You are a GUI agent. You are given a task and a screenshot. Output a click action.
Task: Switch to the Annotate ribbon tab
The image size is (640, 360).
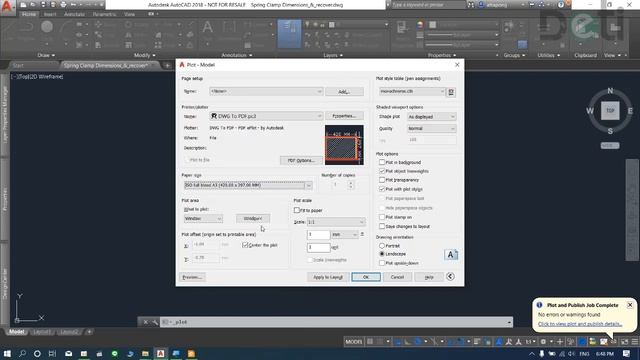(74, 14)
